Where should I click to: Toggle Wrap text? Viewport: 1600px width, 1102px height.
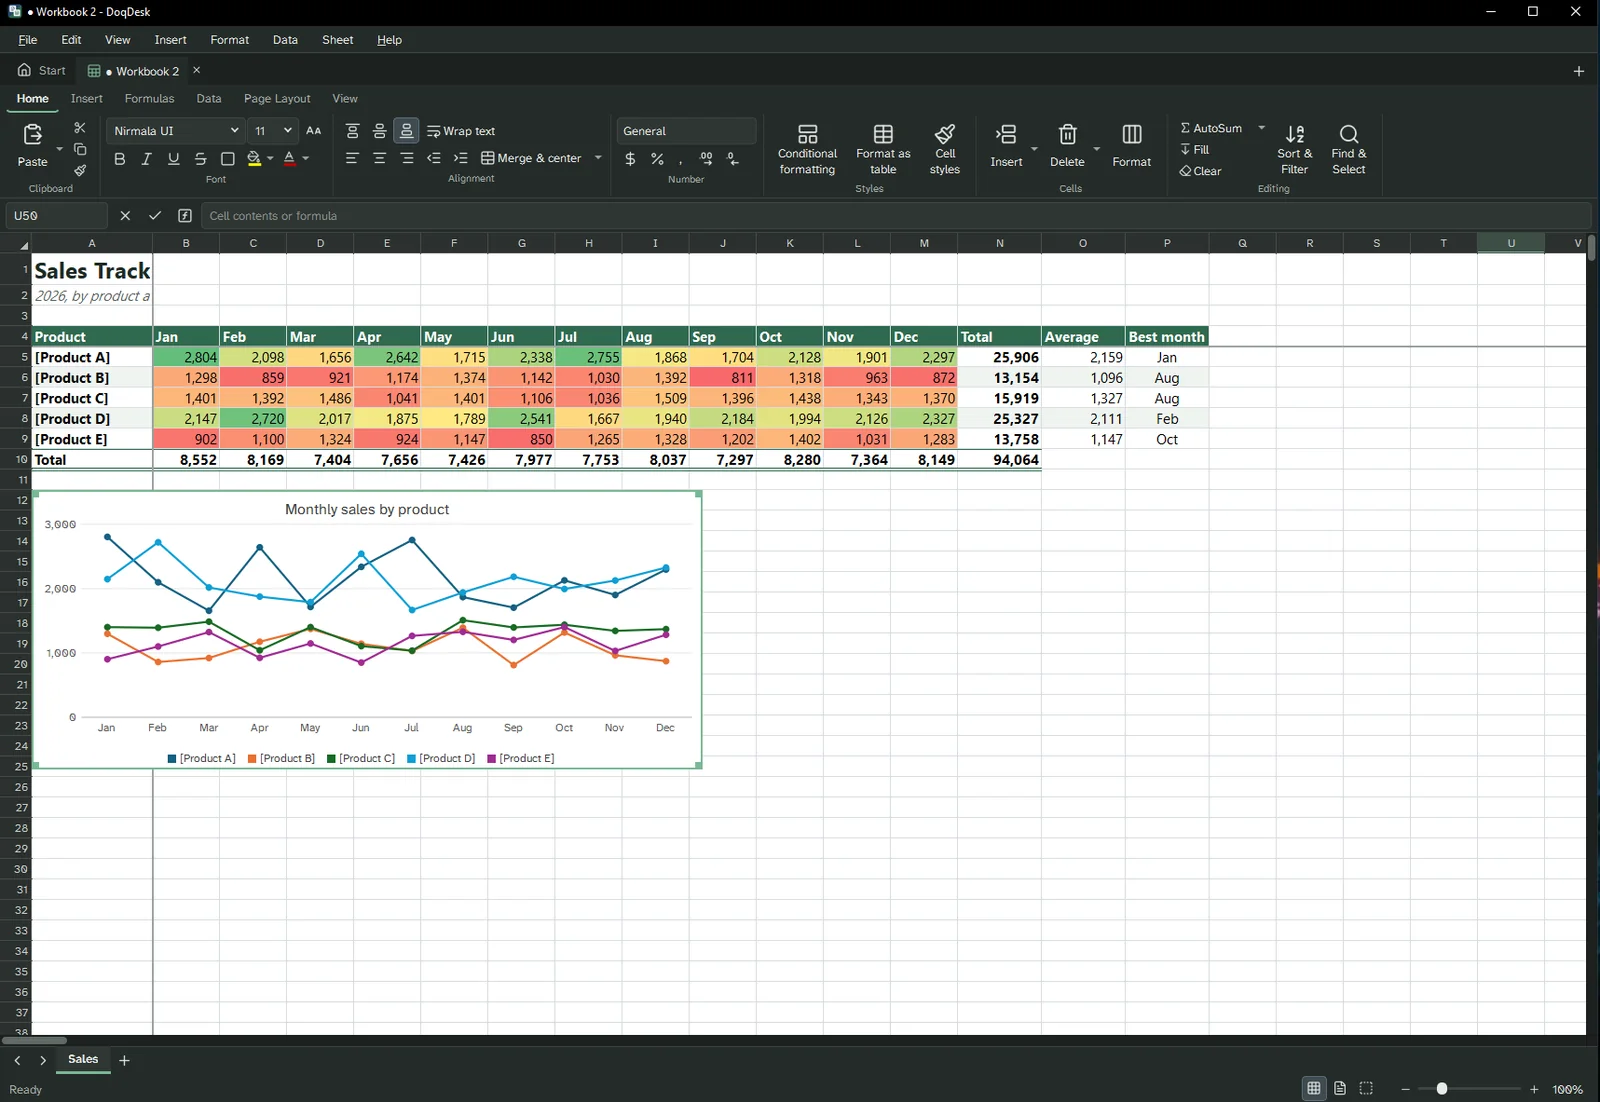pos(461,131)
